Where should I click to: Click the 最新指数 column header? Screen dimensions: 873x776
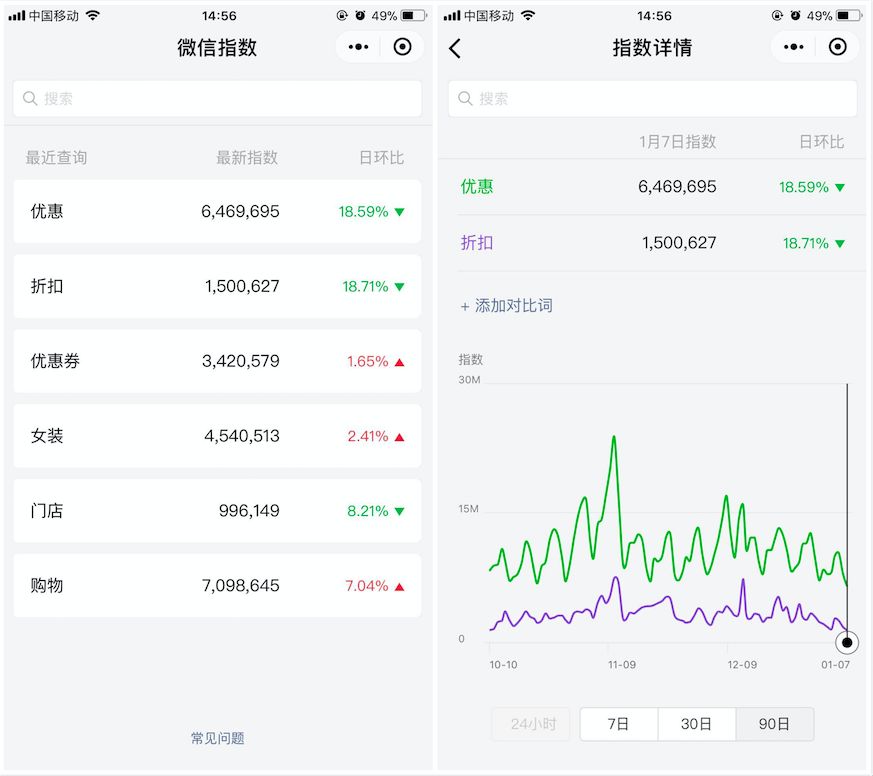click(247, 158)
